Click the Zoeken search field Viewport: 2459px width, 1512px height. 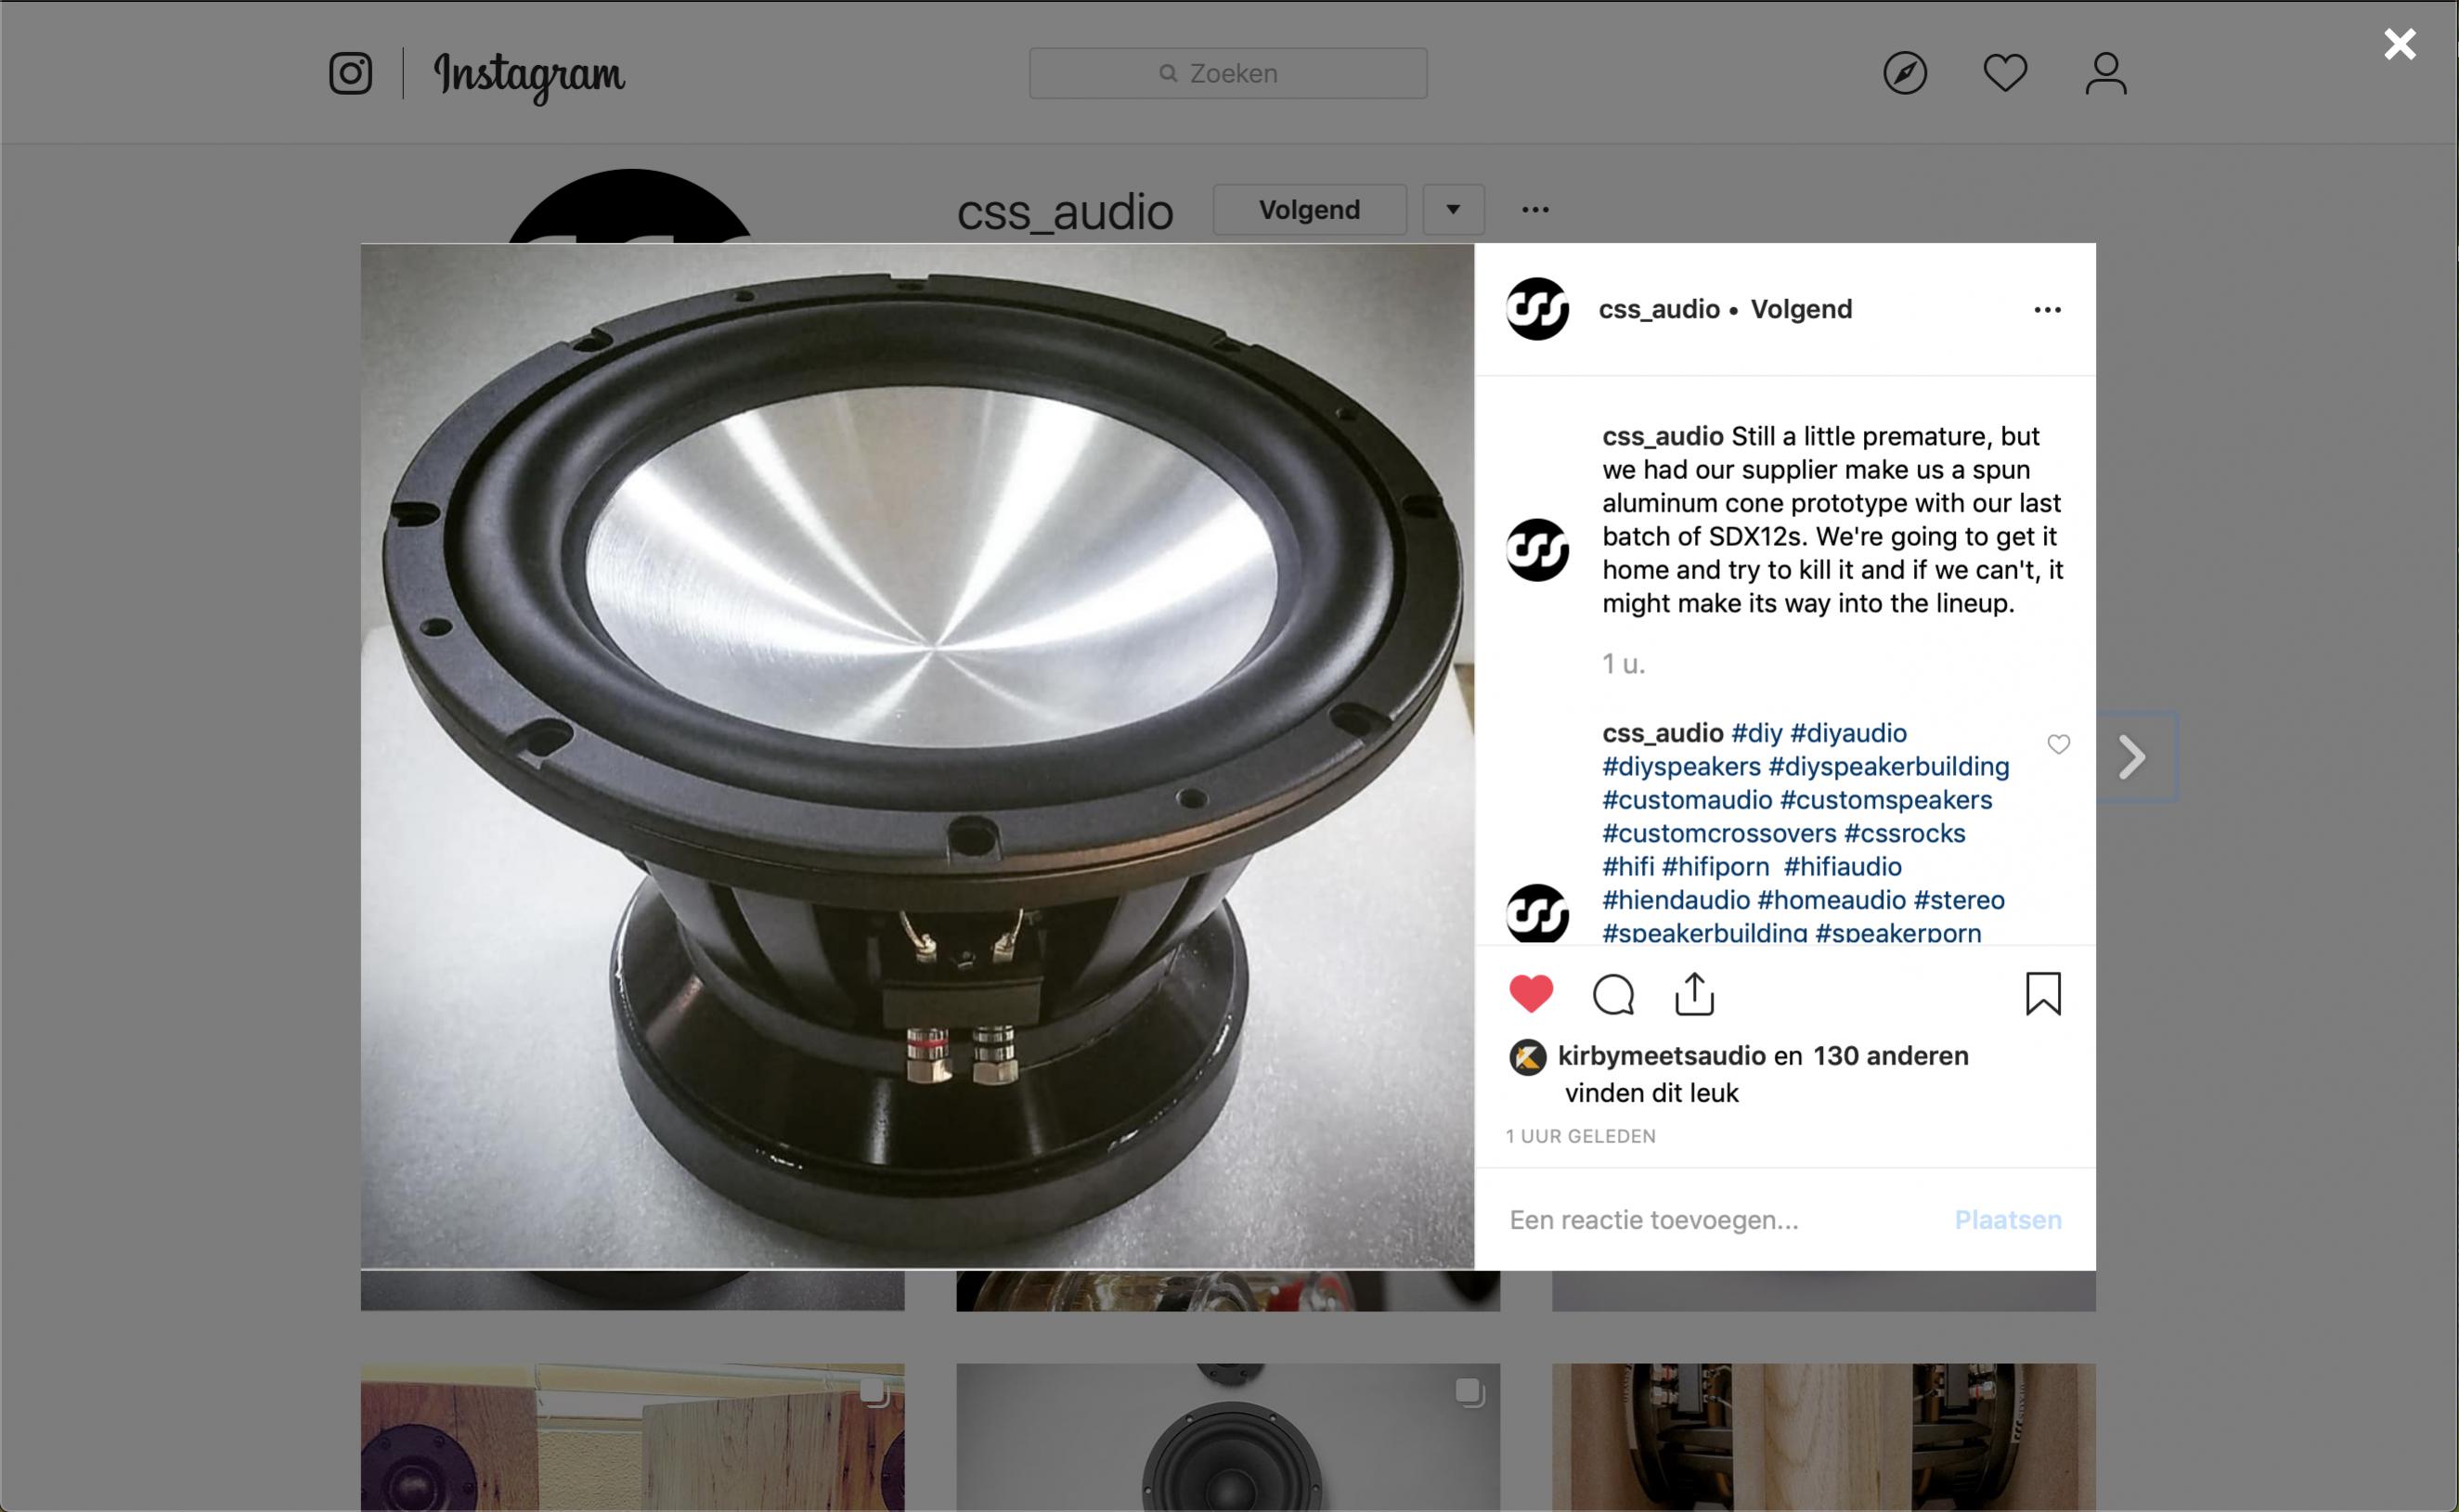click(x=1227, y=73)
